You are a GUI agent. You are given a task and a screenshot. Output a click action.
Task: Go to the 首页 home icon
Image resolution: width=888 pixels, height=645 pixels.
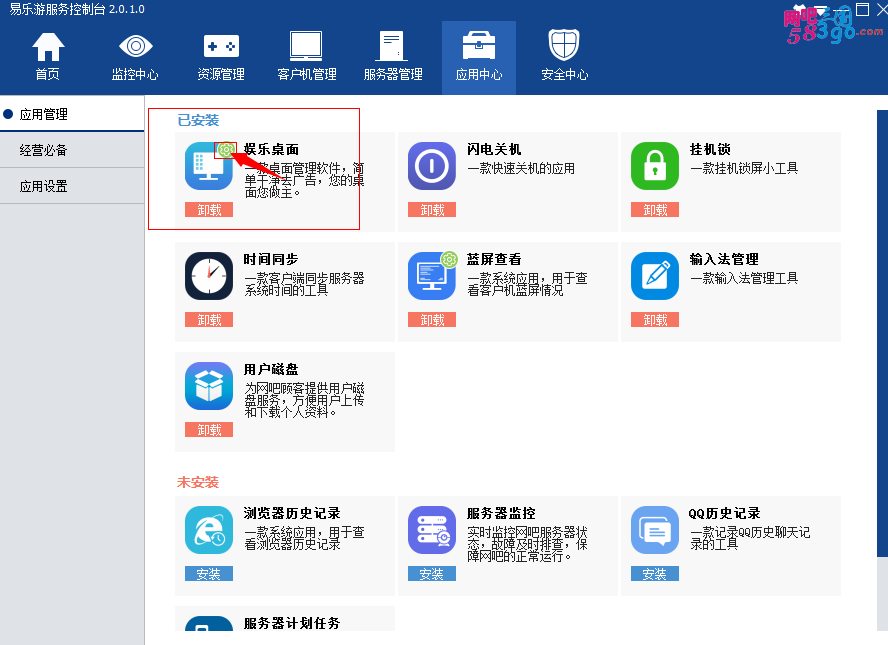tap(48, 47)
